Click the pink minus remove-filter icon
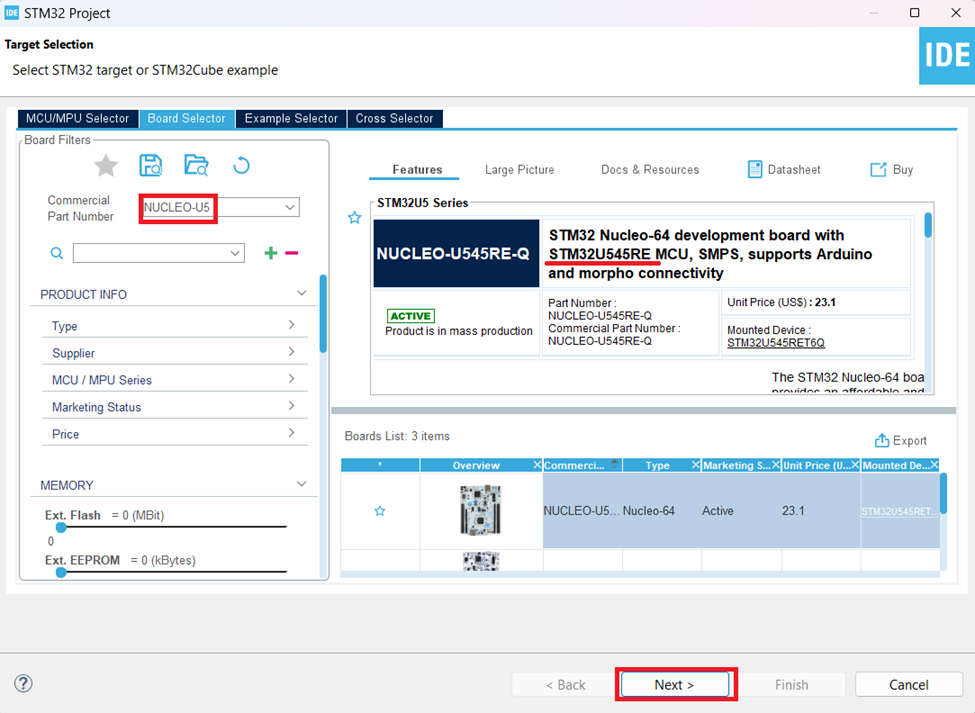The image size is (975, 713). (x=292, y=252)
